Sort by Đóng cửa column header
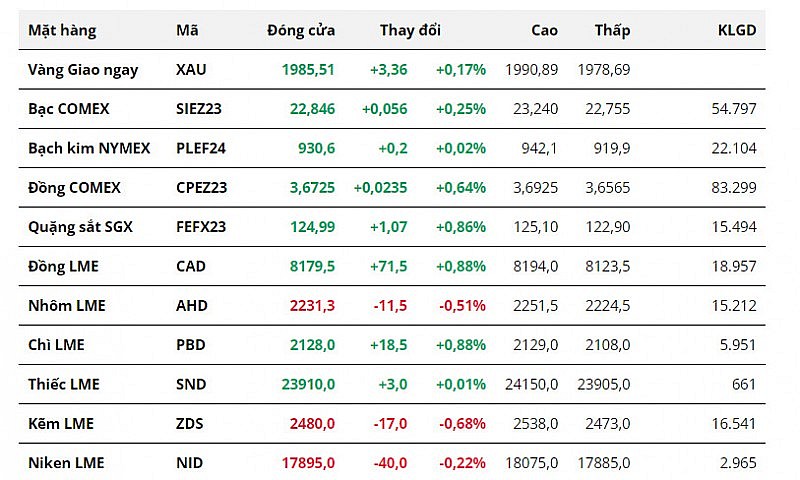The height and width of the screenshot is (480, 800). 301,30
